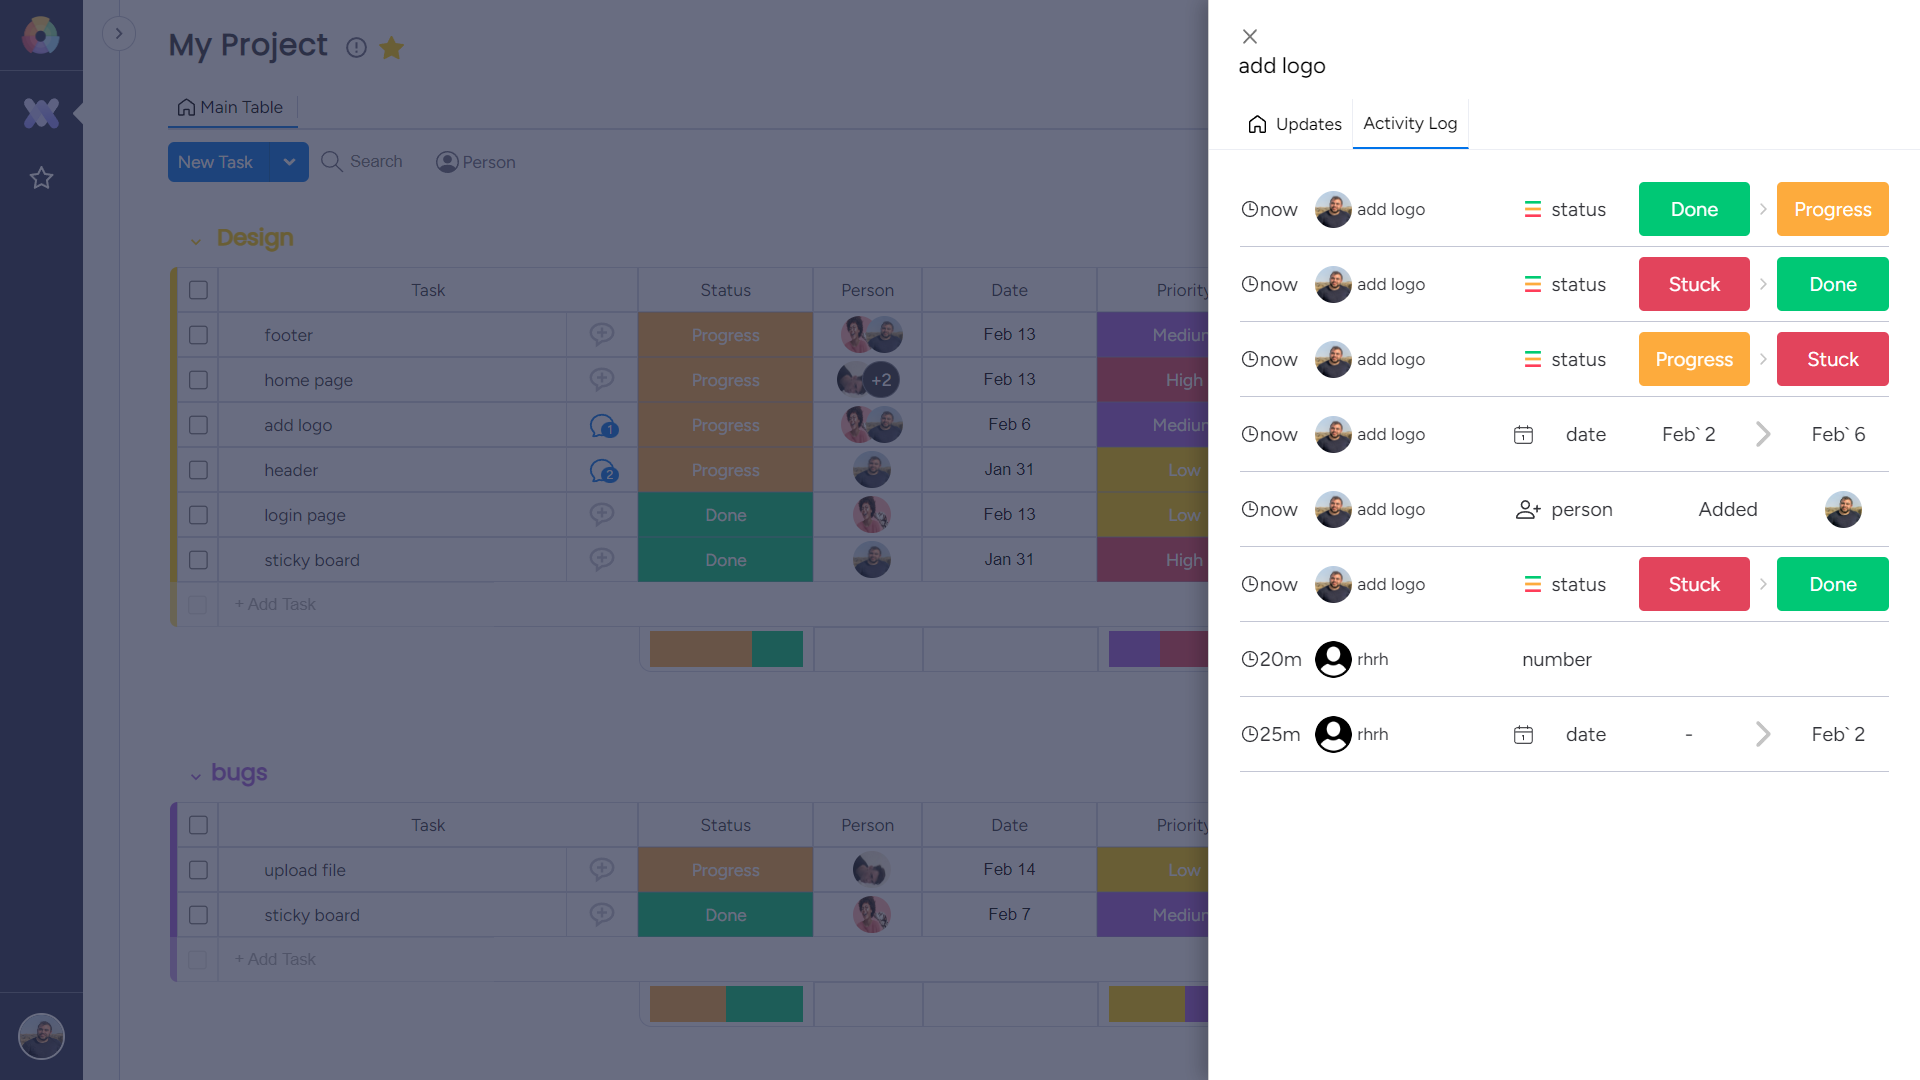
Task: Toggle checkbox for sticky board bugs task
Action: [x=198, y=914]
